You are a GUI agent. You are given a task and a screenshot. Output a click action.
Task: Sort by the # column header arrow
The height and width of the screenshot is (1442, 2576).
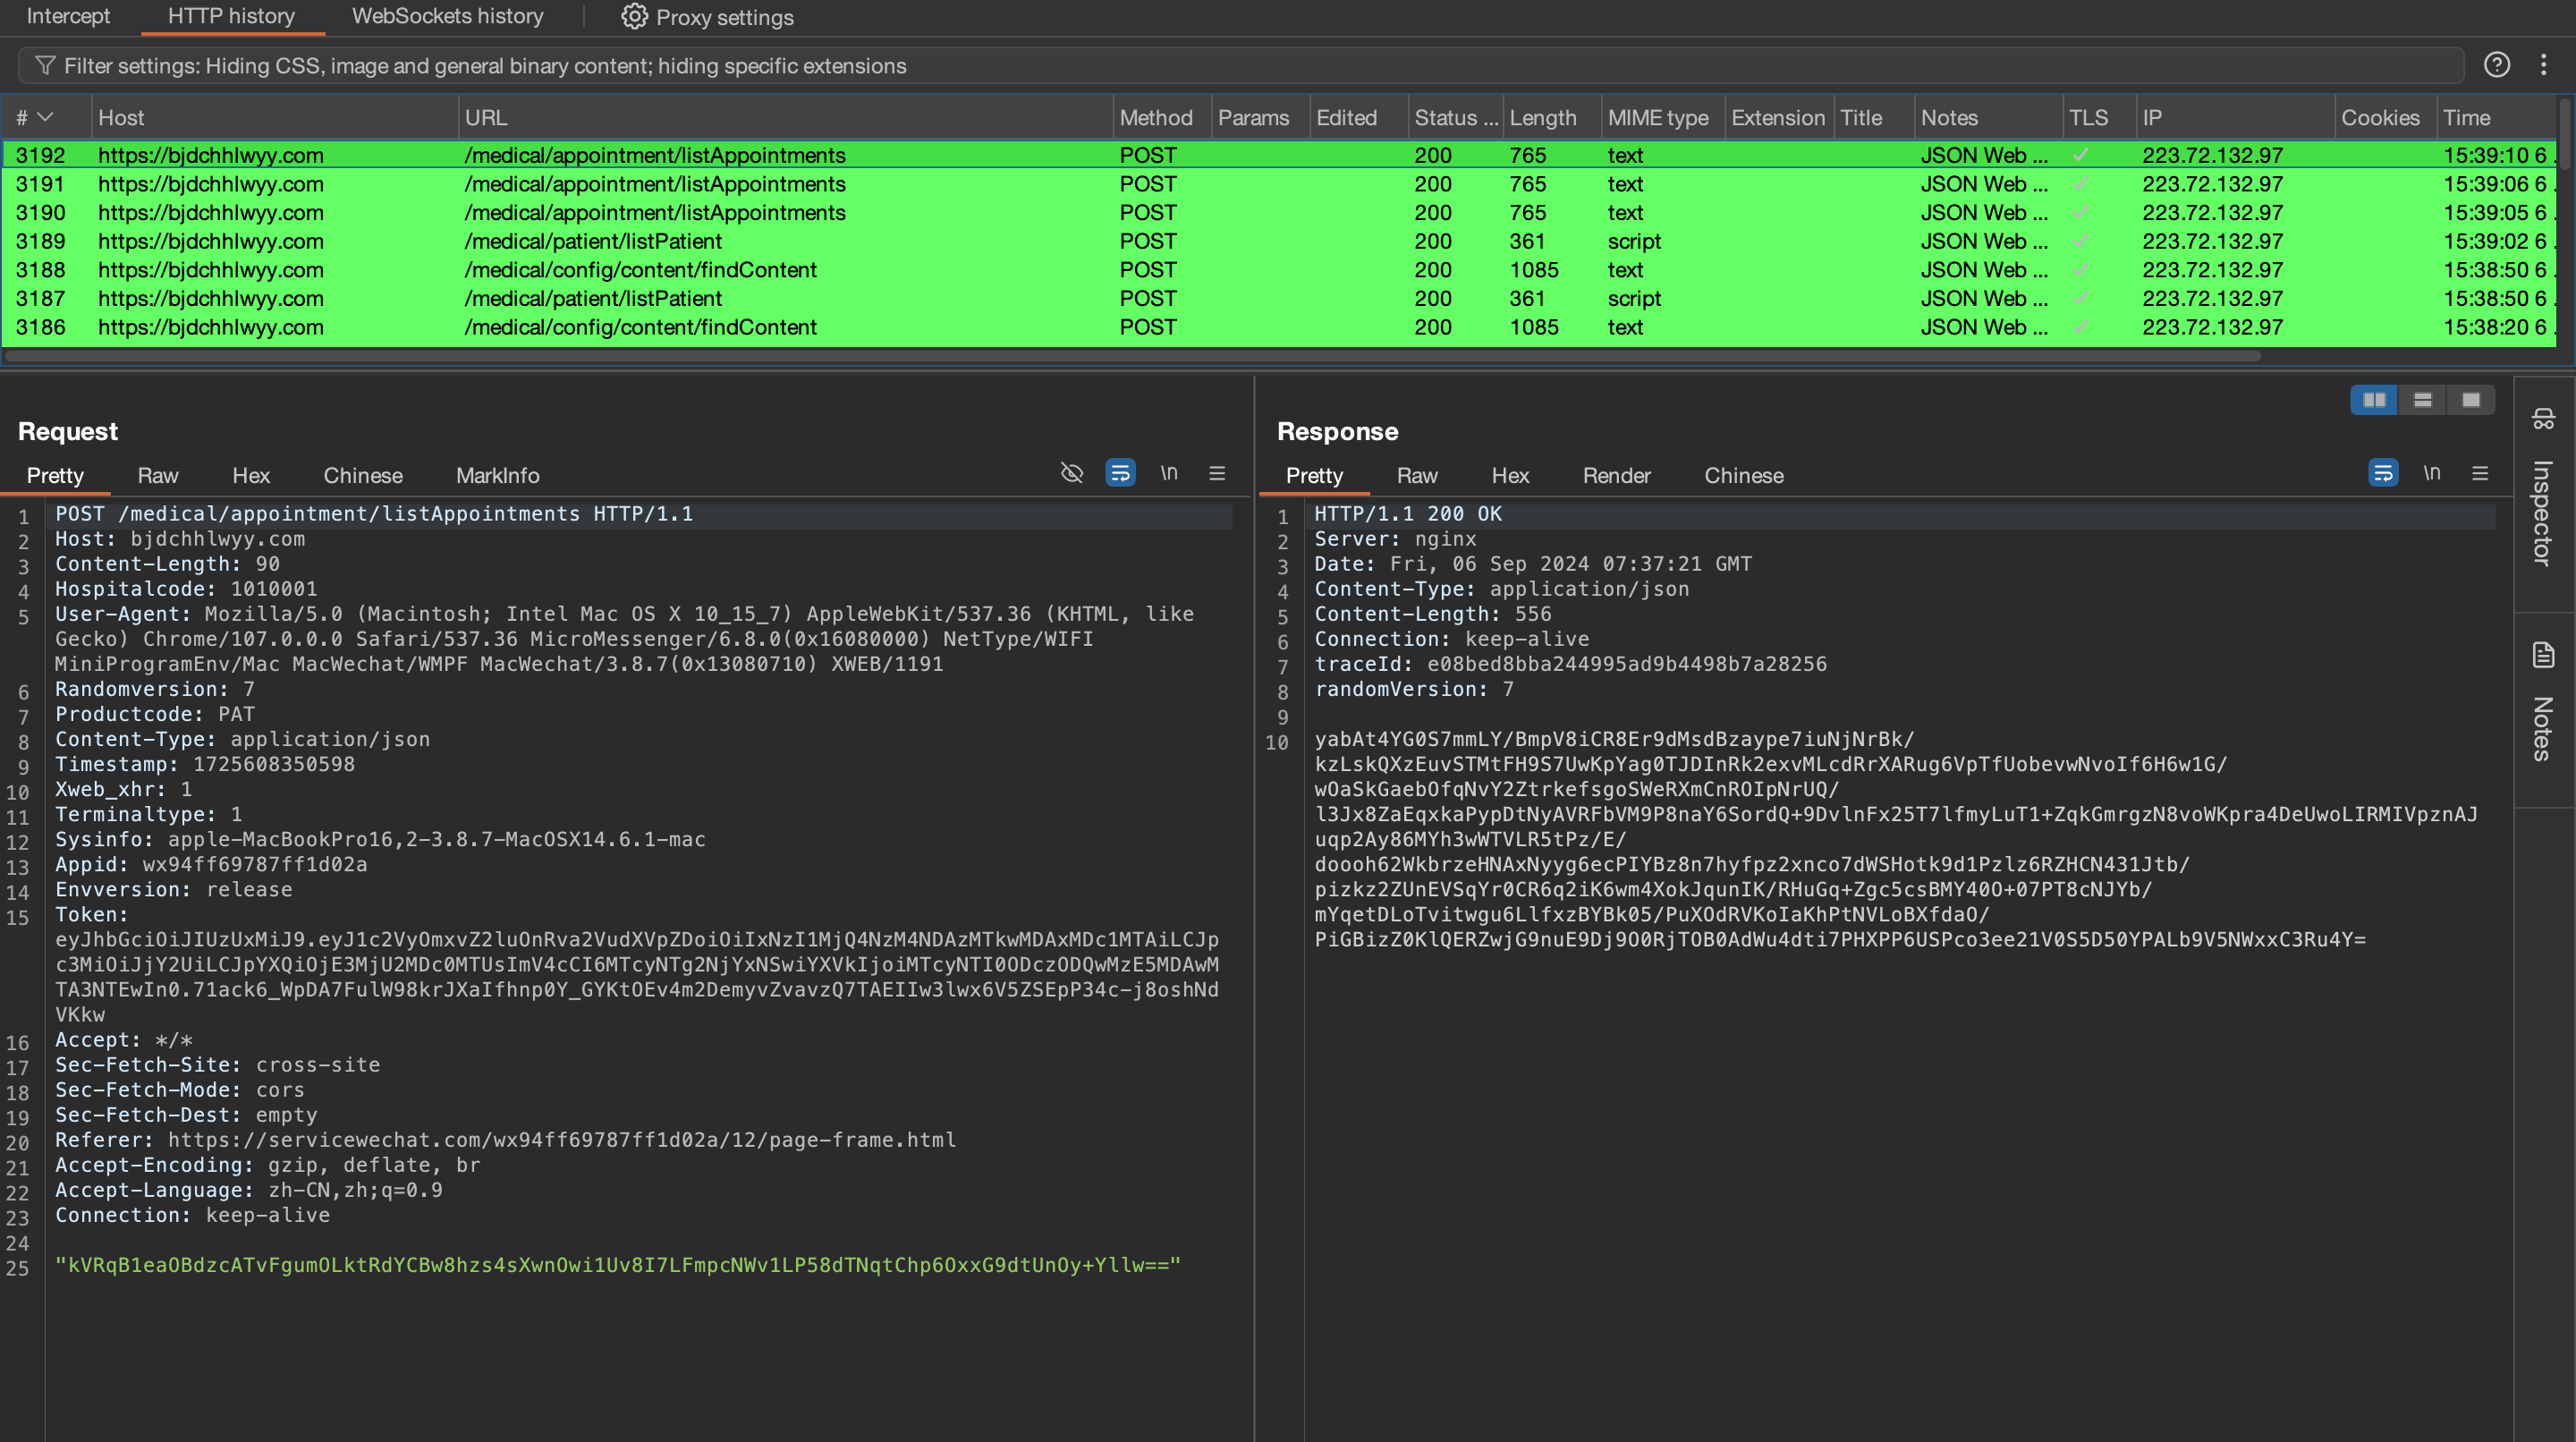(45, 117)
